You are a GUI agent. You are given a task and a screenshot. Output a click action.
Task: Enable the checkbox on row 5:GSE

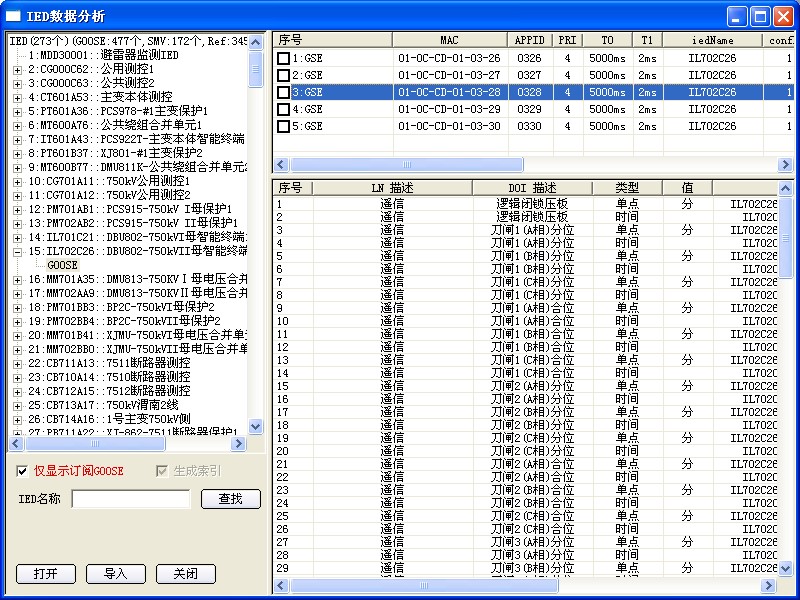[x=284, y=126]
